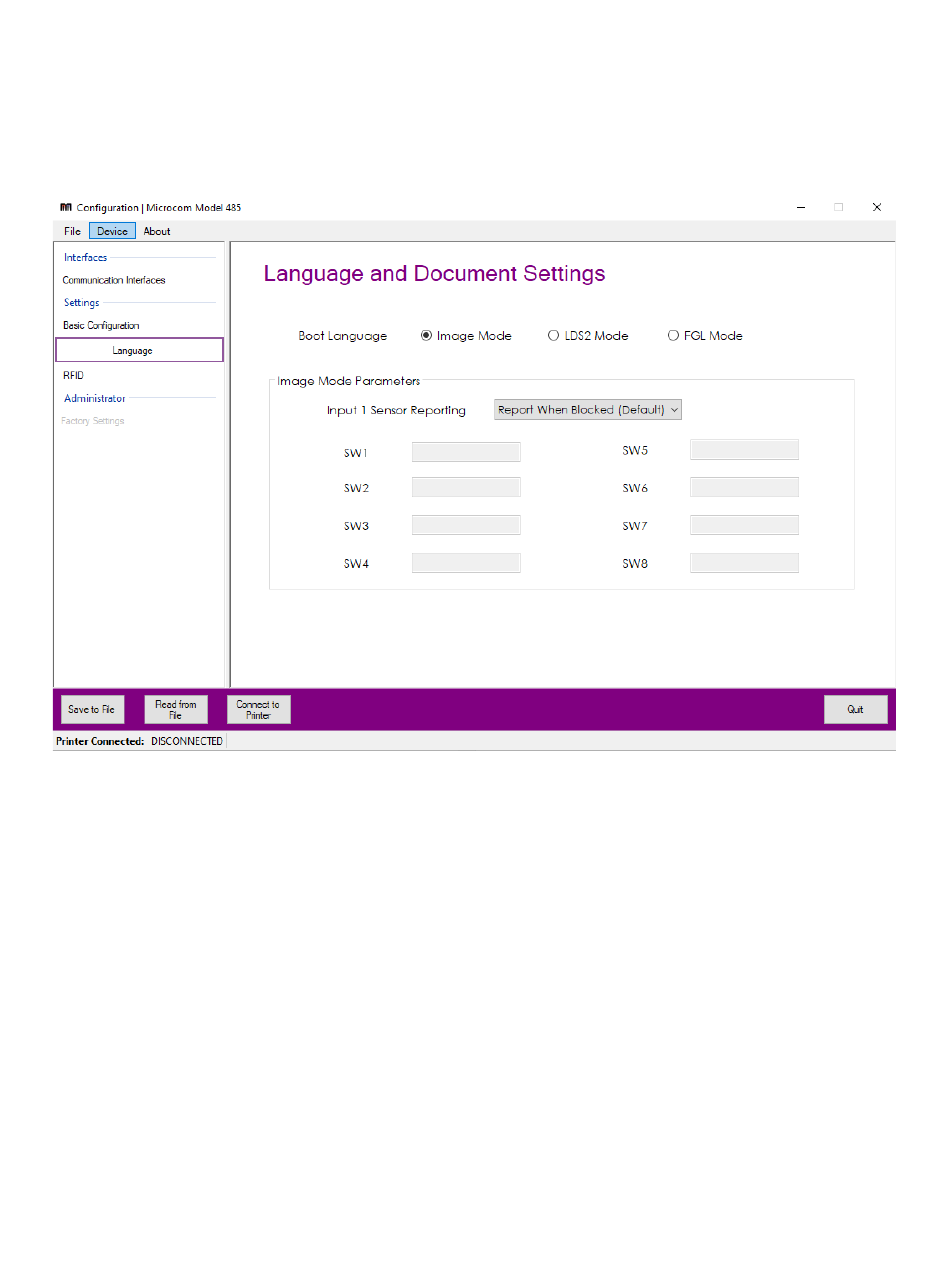Open the File menu
This screenshot has width=950, height=1276.
[x=72, y=231]
